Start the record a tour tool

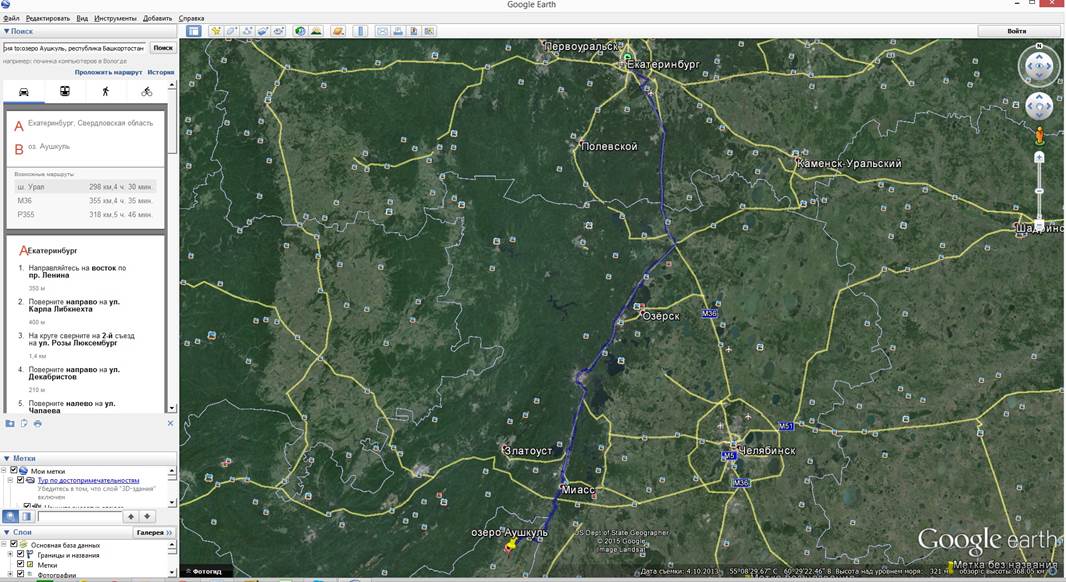tap(279, 31)
